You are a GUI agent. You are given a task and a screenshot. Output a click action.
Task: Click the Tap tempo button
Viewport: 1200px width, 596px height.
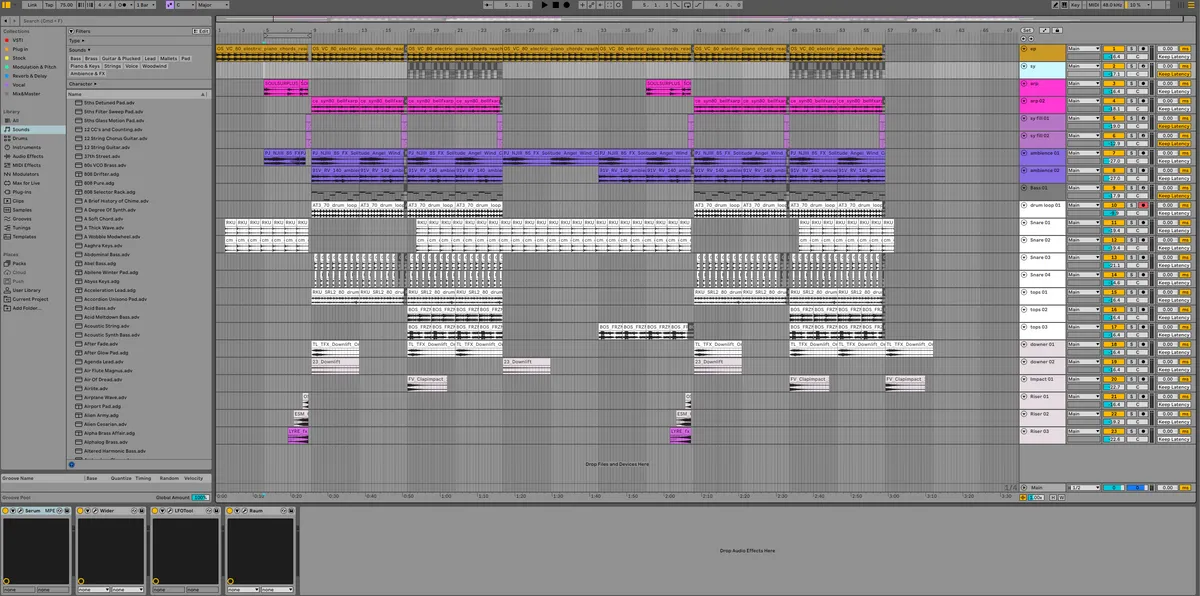[49, 5]
